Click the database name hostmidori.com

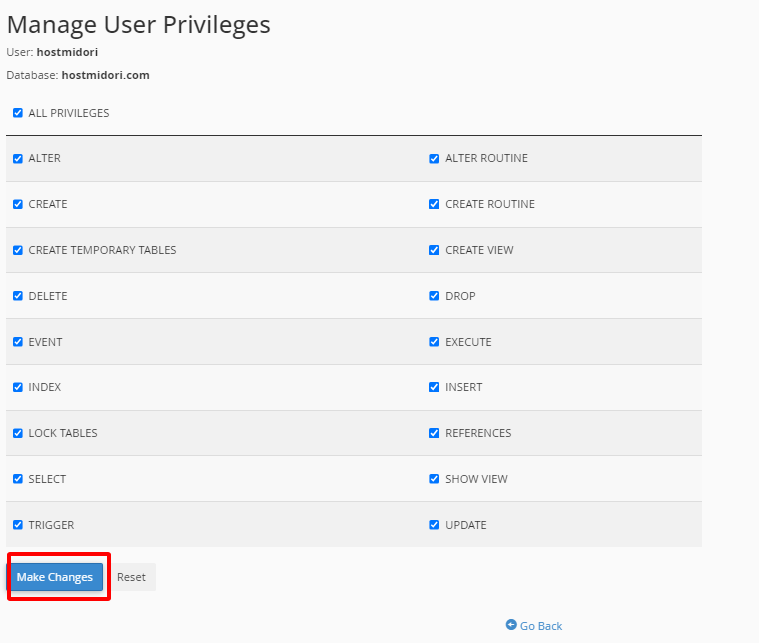point(106,75)
